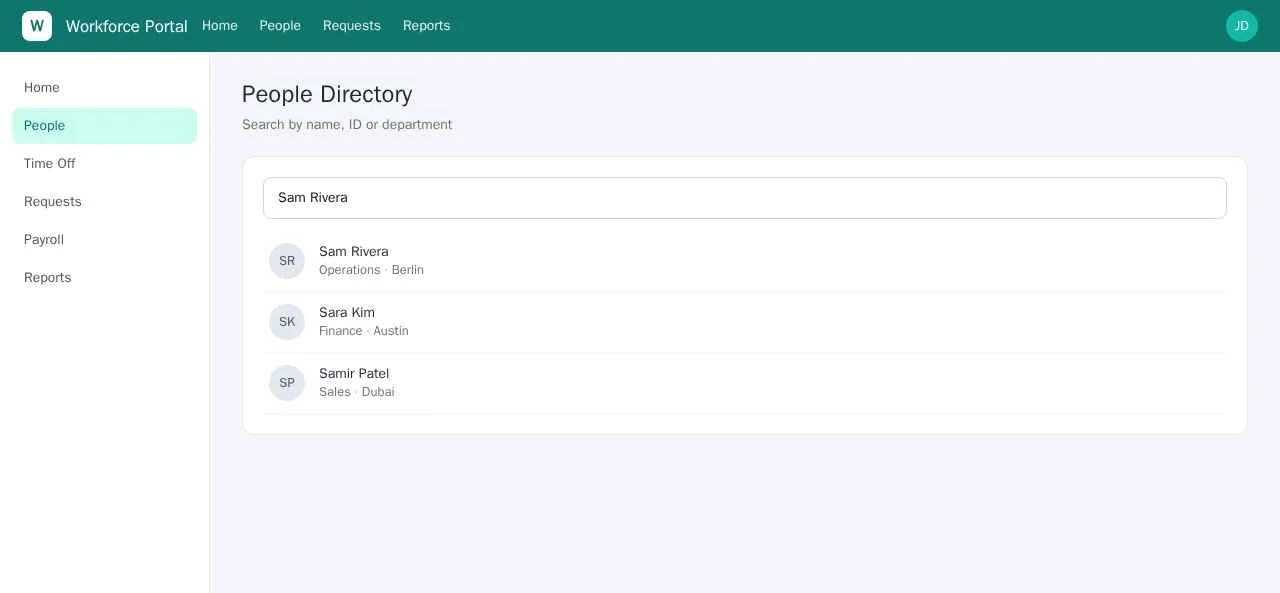Open Payroll in the sidebar
Image resolution: width=1280 pixels, height=593 pixels.
(104, 240)
